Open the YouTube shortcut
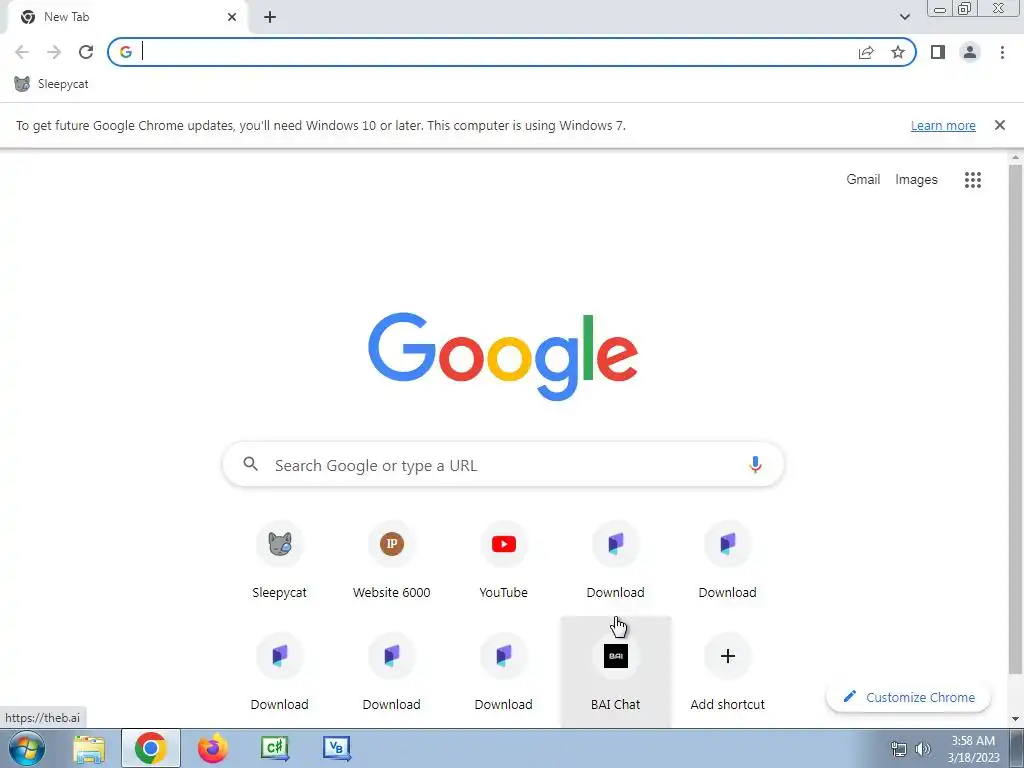 (x=504, y=562)
